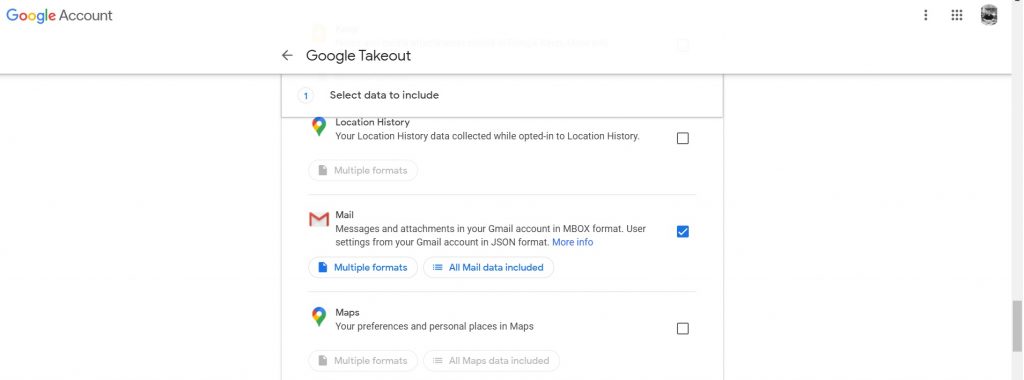Click the back arrow beside Google Takeout

point(287,55)
